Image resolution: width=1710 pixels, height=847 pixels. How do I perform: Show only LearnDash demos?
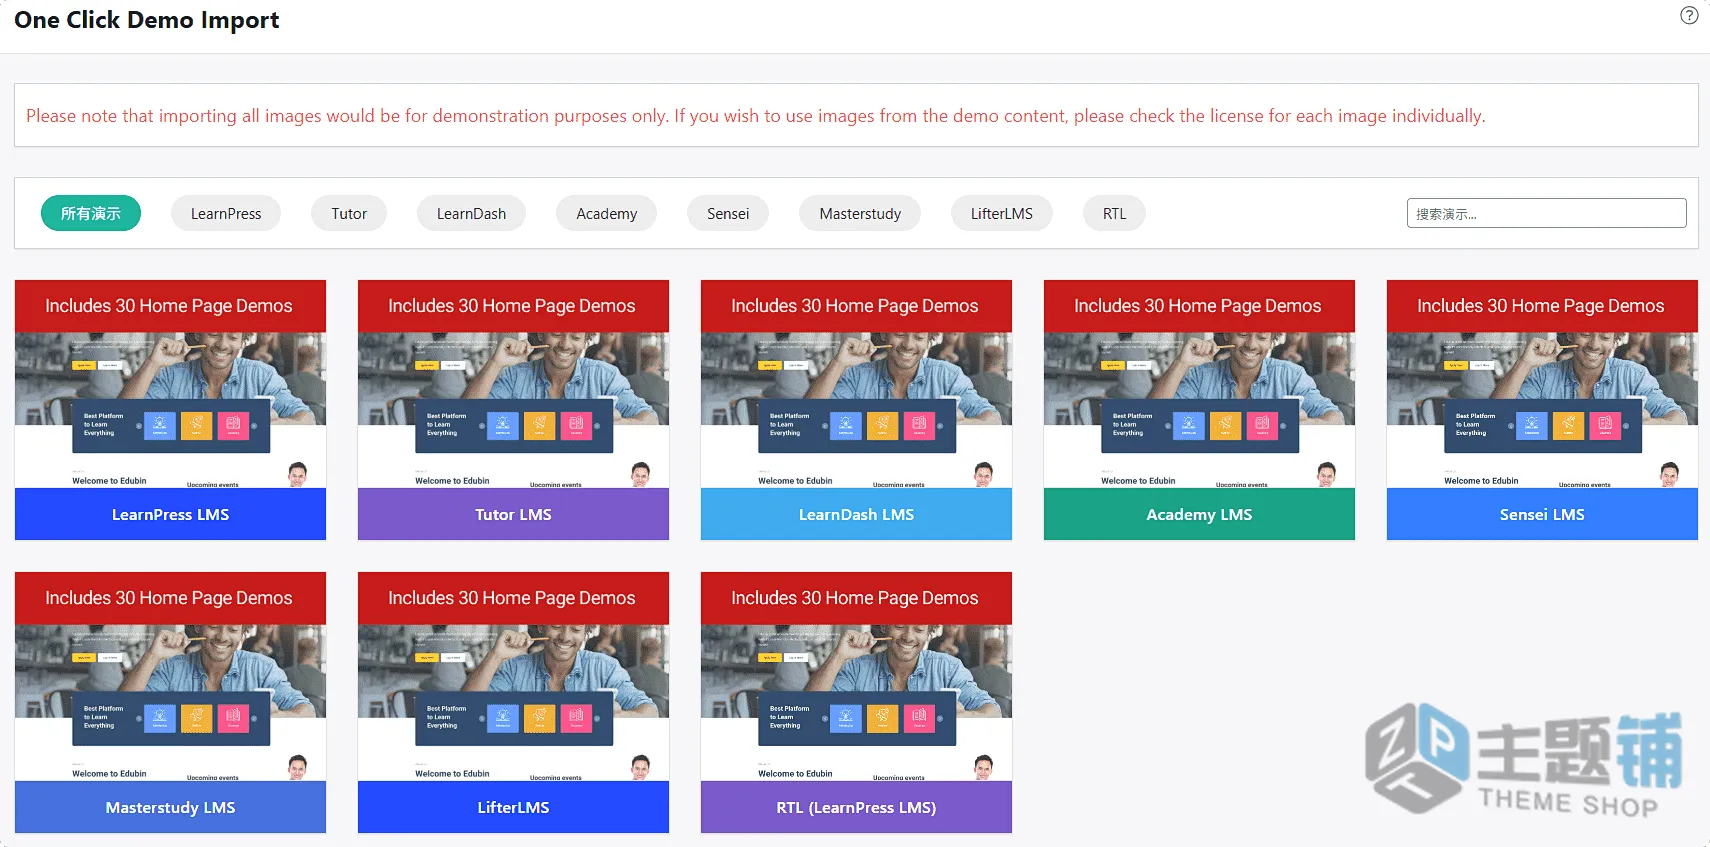click(x=471, y=213)
